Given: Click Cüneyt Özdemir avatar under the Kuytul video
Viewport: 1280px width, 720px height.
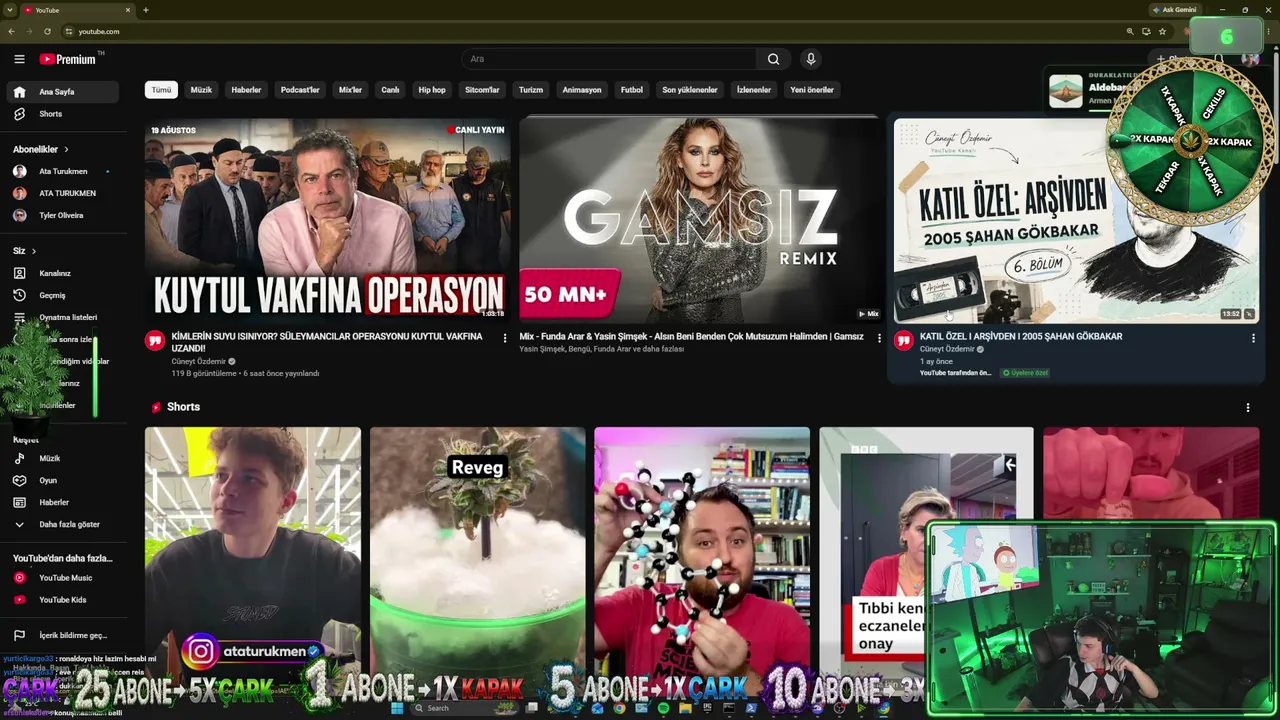Looking at the screenshot, I should [155, 341].
